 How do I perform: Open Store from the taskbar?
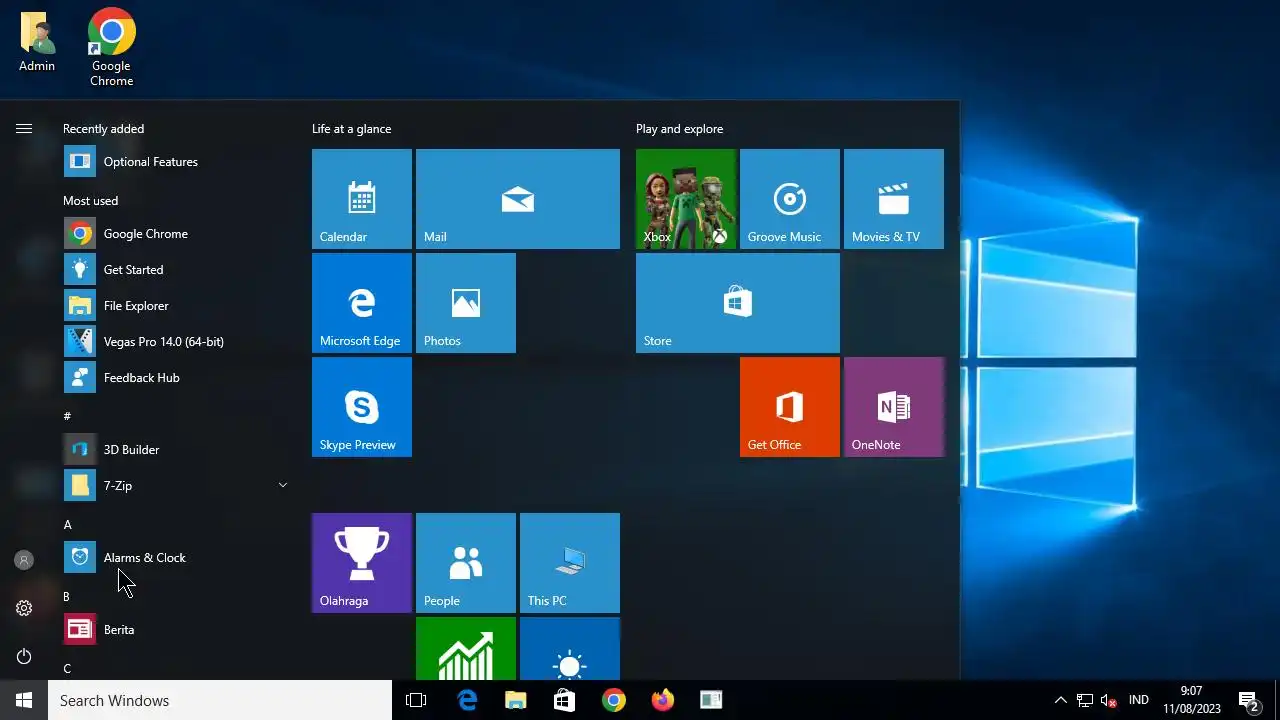pos(565,700)
